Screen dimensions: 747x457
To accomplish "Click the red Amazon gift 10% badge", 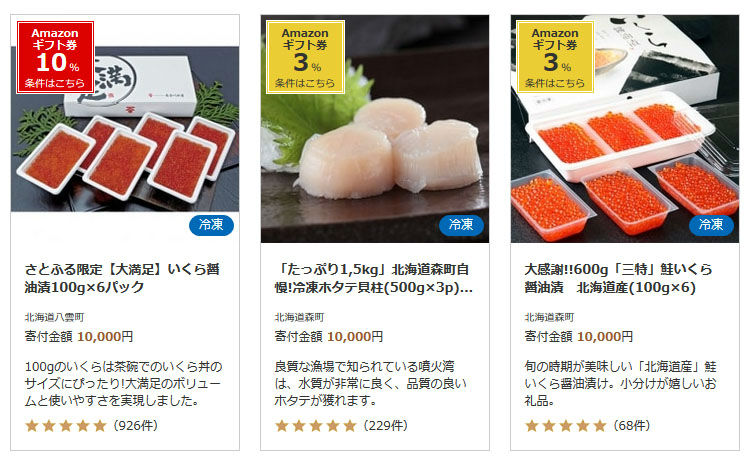I will (55, 57).
